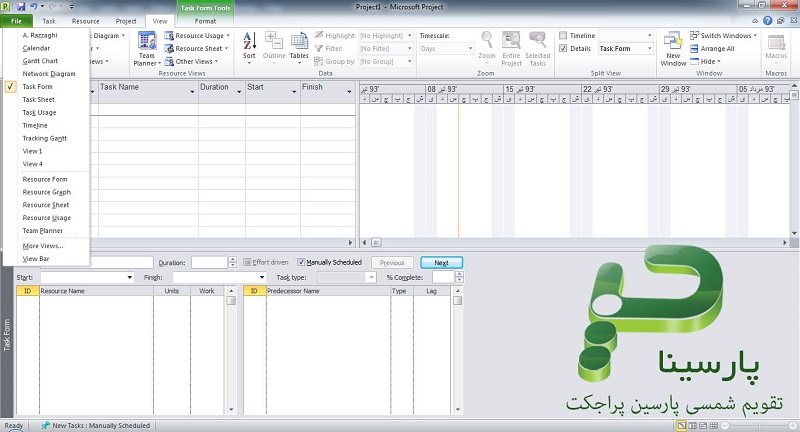The width and height of the screenshot is (800, 432).
Task: Click the Duration spinner arrows
Action: 233,262
